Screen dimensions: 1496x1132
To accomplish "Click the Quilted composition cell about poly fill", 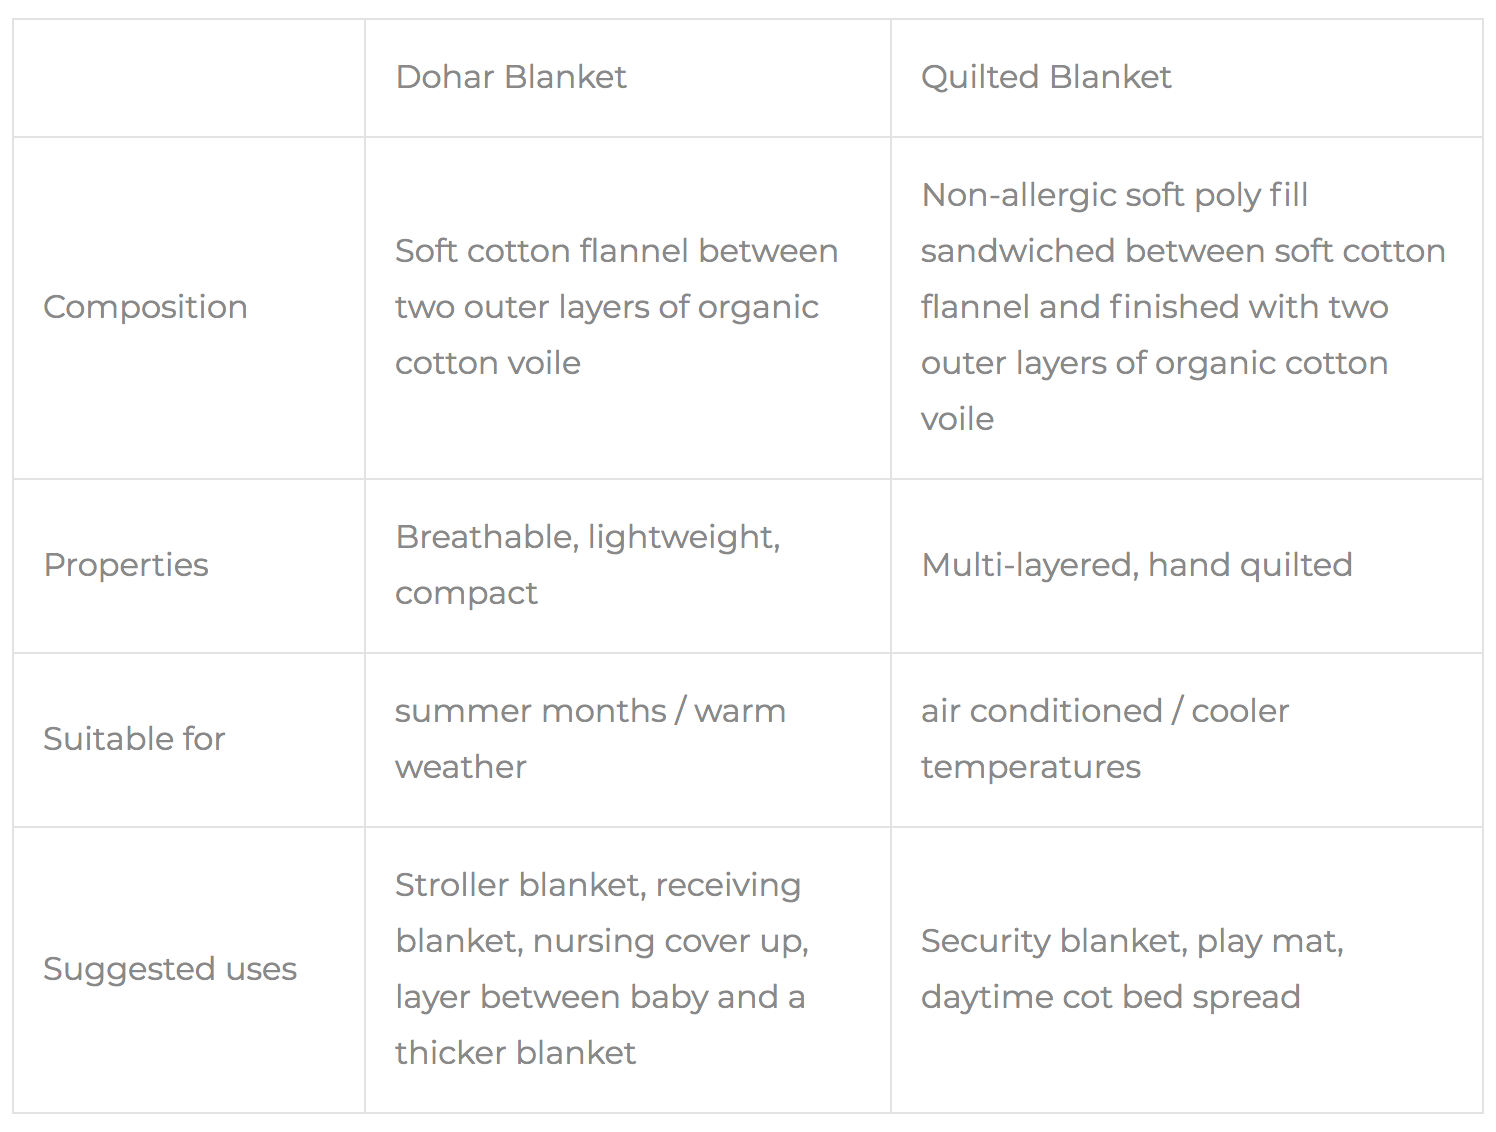I will (1183, 307).
